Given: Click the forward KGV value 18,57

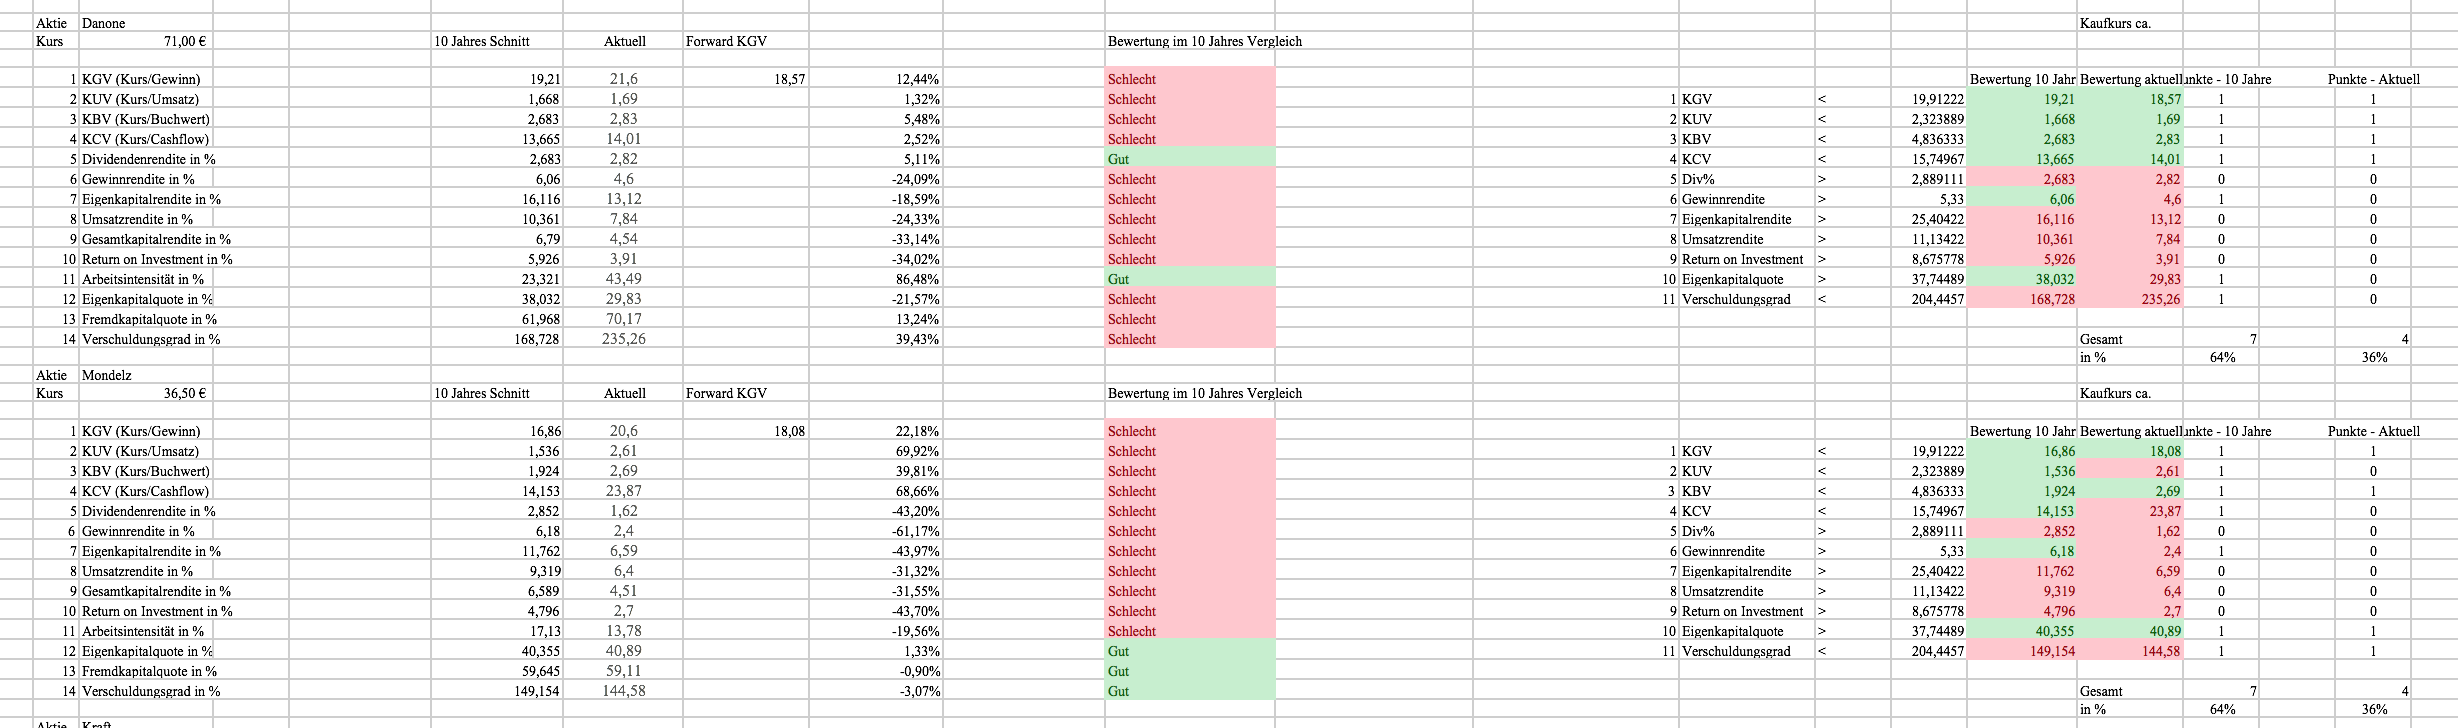Looking at the screenshot, I should click(788, 79).
